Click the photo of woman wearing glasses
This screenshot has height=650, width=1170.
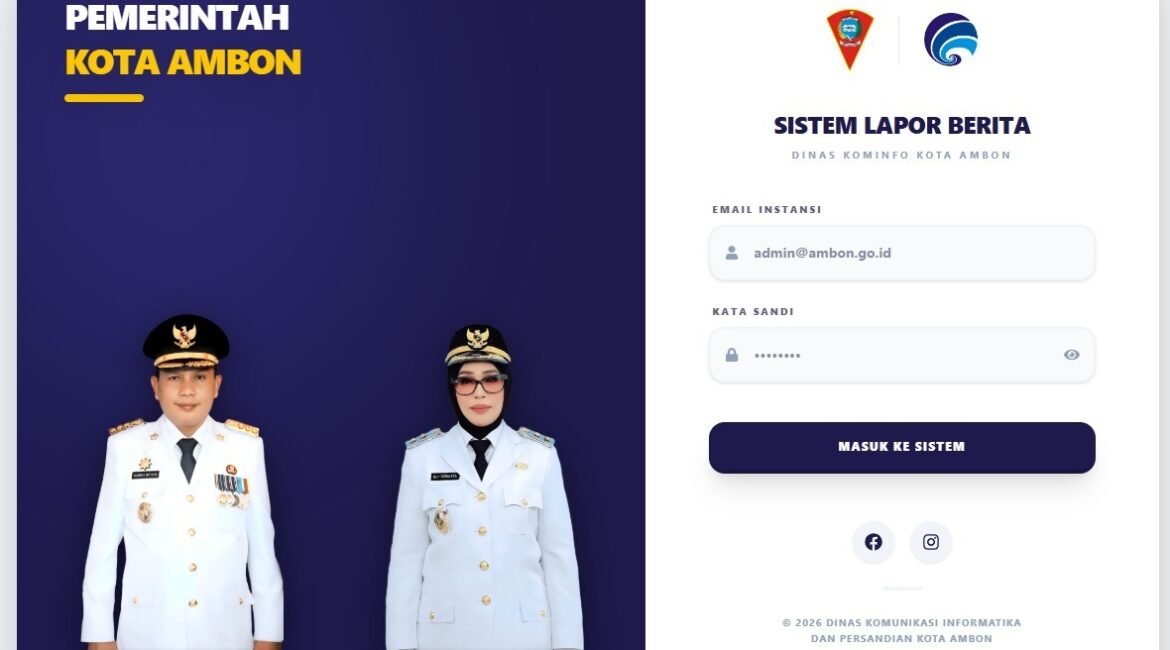(x=484, y=489)
